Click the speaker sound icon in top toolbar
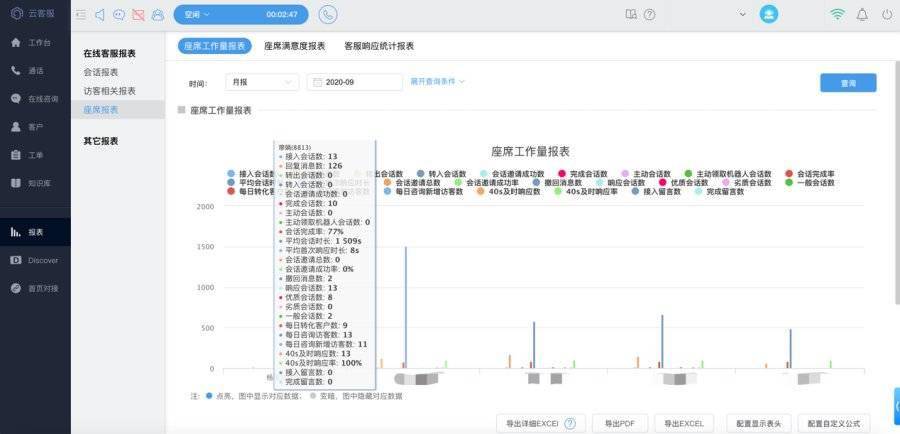The height and width of the screenshot is (434, 900). 100,14
